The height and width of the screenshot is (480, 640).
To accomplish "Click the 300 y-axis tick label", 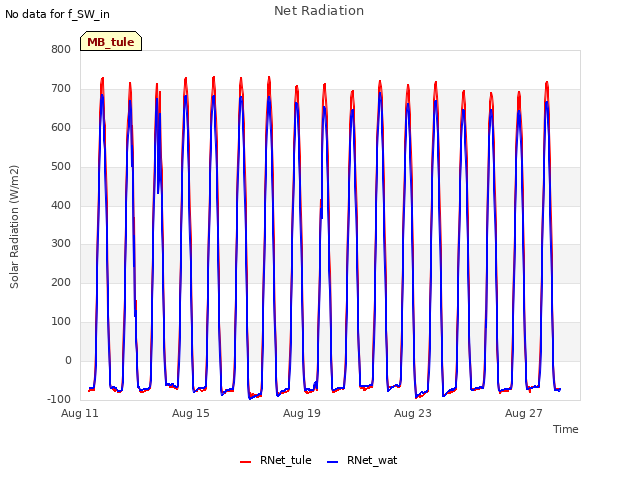I will tap(61, 244).
